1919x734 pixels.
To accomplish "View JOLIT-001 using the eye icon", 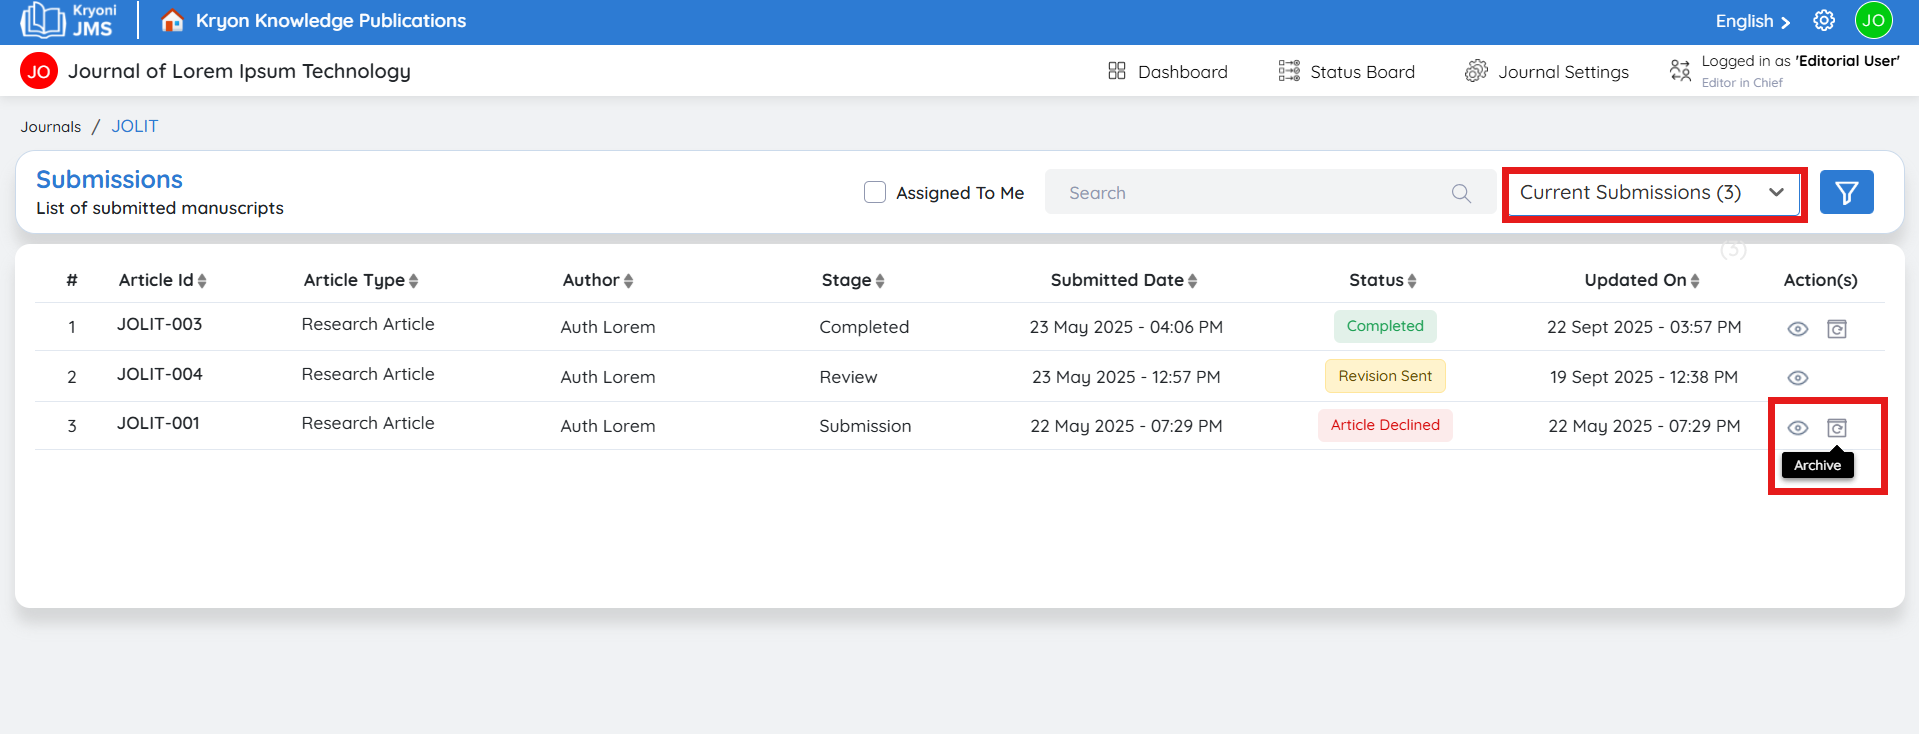I will click(x=1797, y=428).
